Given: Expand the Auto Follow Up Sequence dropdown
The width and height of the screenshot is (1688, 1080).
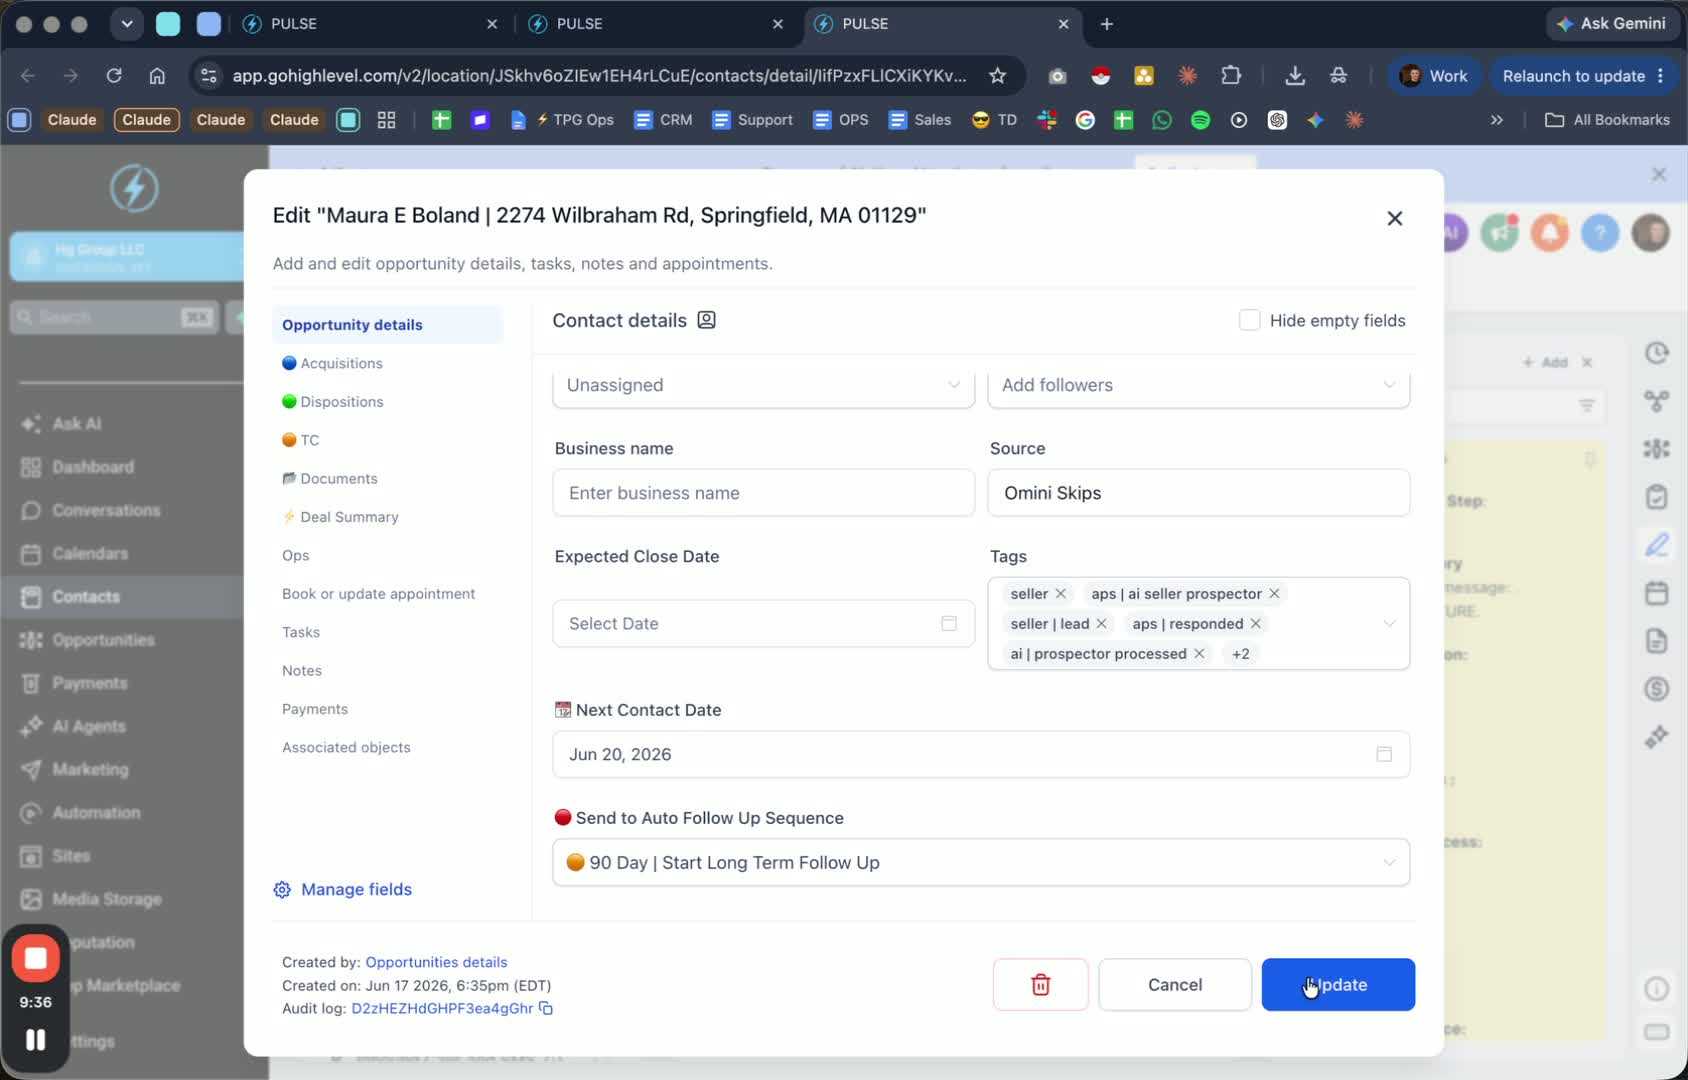Looking at the screenshot, I should click(x=981, y=862).
